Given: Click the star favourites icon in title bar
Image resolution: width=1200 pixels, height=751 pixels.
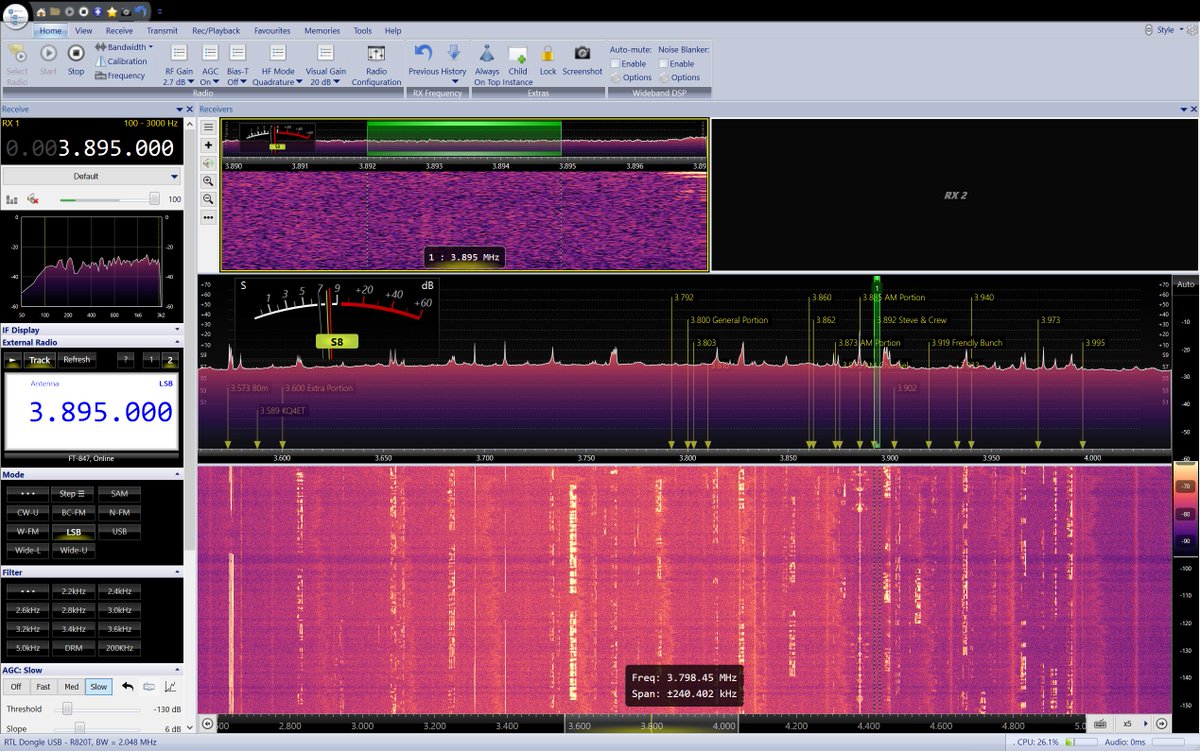Looking at the screenshot, I should pyautogui.click(x=112, y=11).
